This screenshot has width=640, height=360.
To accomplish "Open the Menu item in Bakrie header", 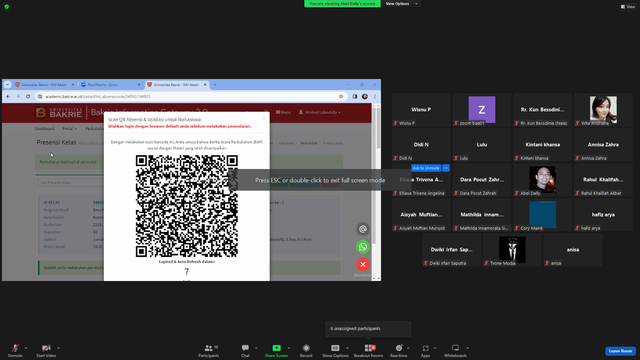I will point(283,112).
